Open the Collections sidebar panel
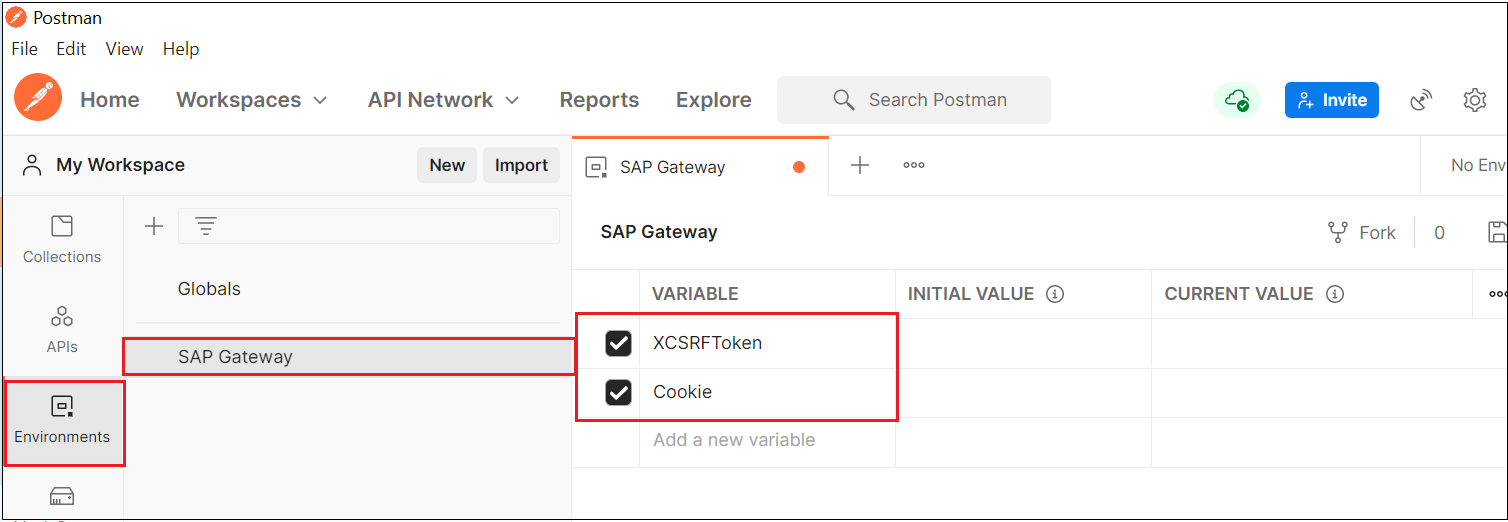Image resolution: width=1508 pixels, height=522 pixels. click(62, 239)
